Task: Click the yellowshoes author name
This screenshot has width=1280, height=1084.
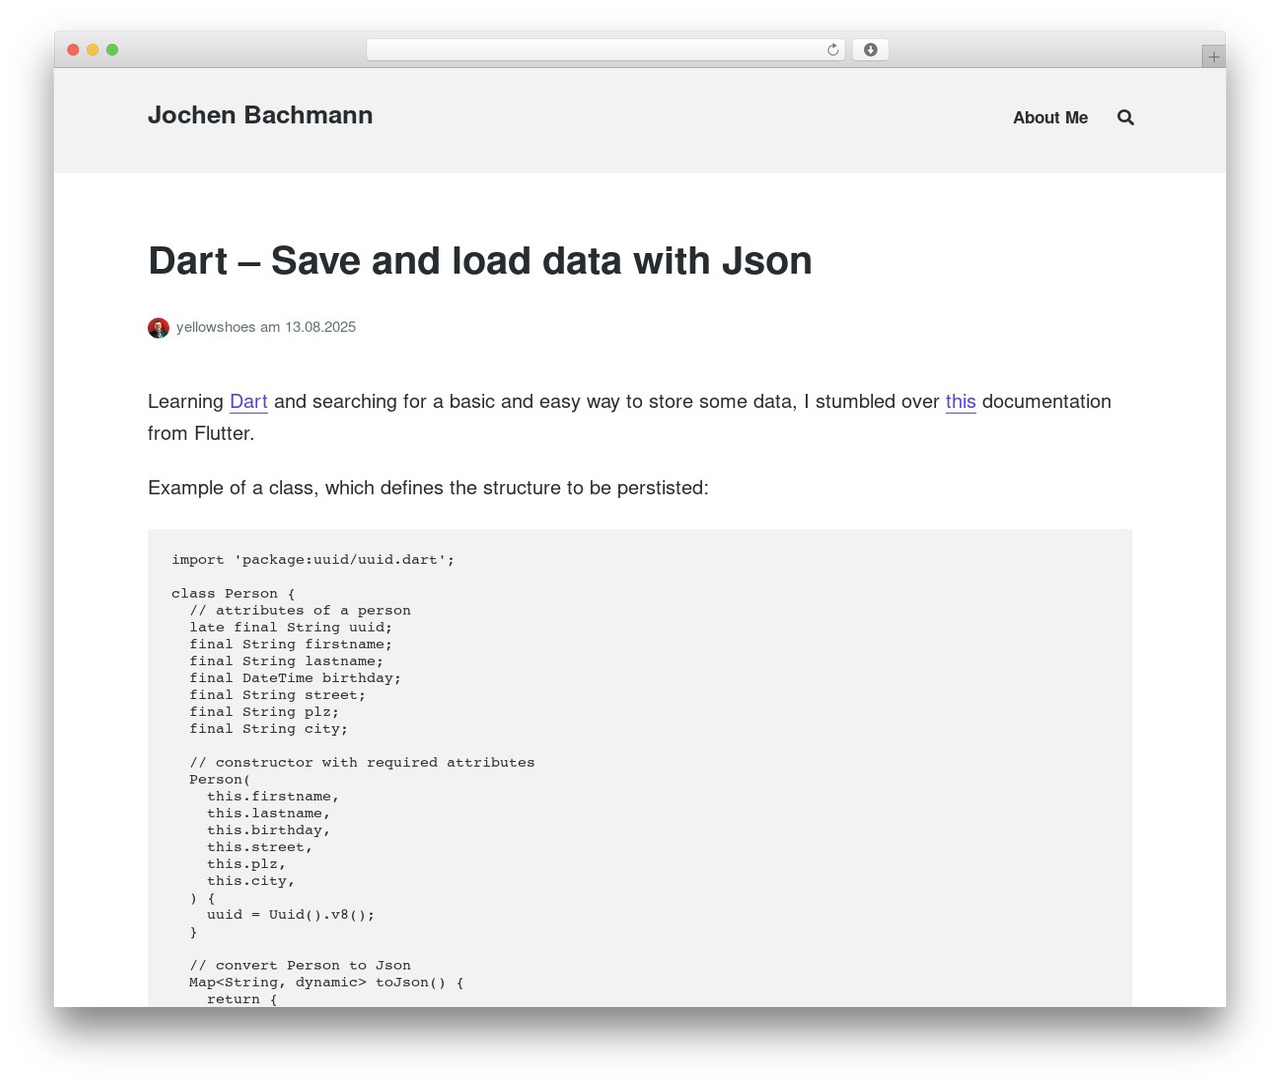Action: 216,327
